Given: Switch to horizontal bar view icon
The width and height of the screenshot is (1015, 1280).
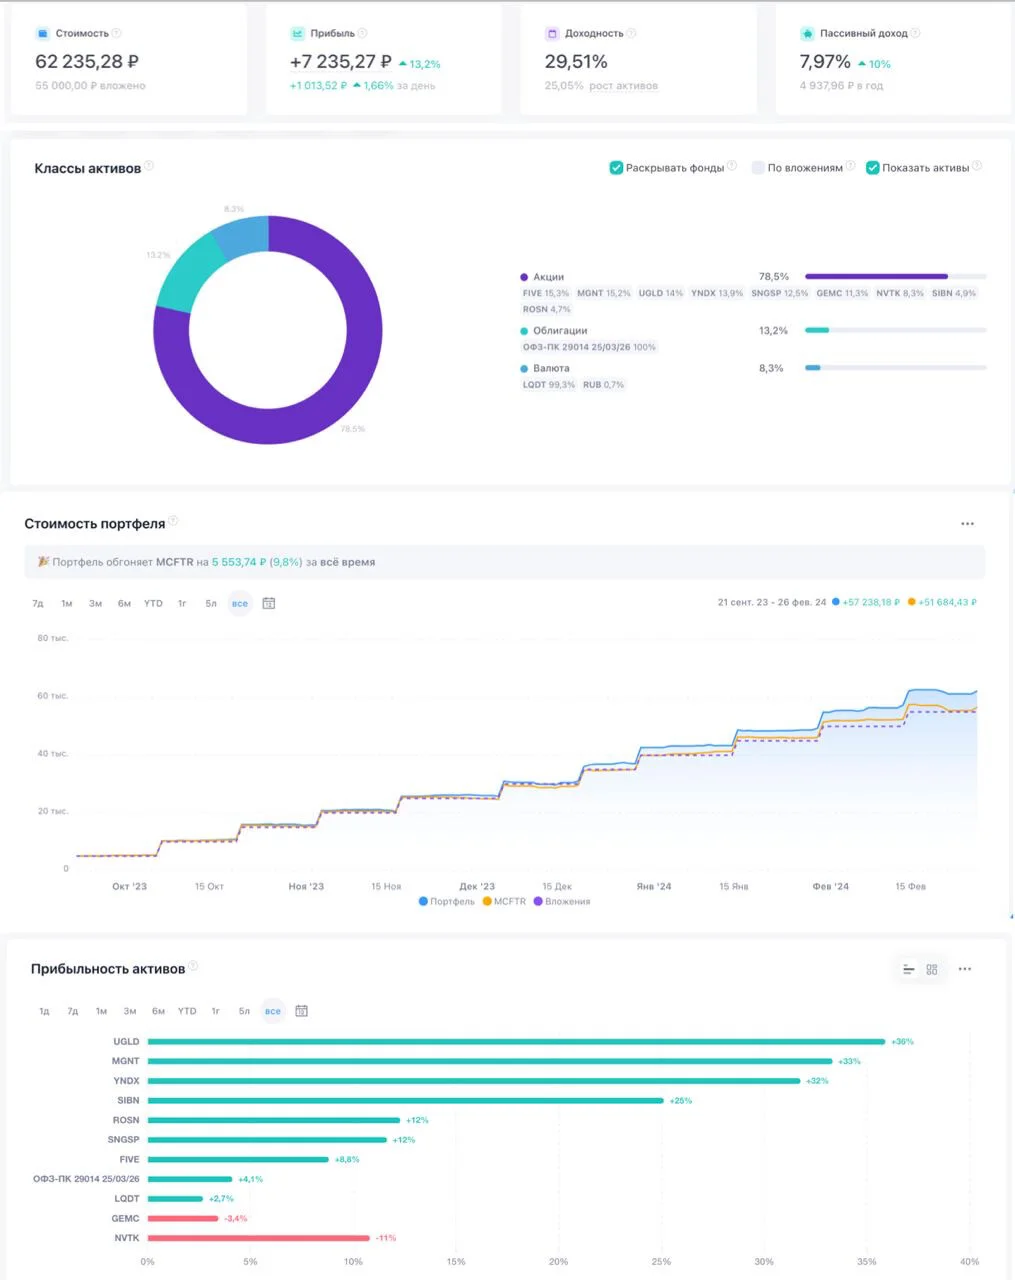Looking at the screenshot, I should pos(908,969).
